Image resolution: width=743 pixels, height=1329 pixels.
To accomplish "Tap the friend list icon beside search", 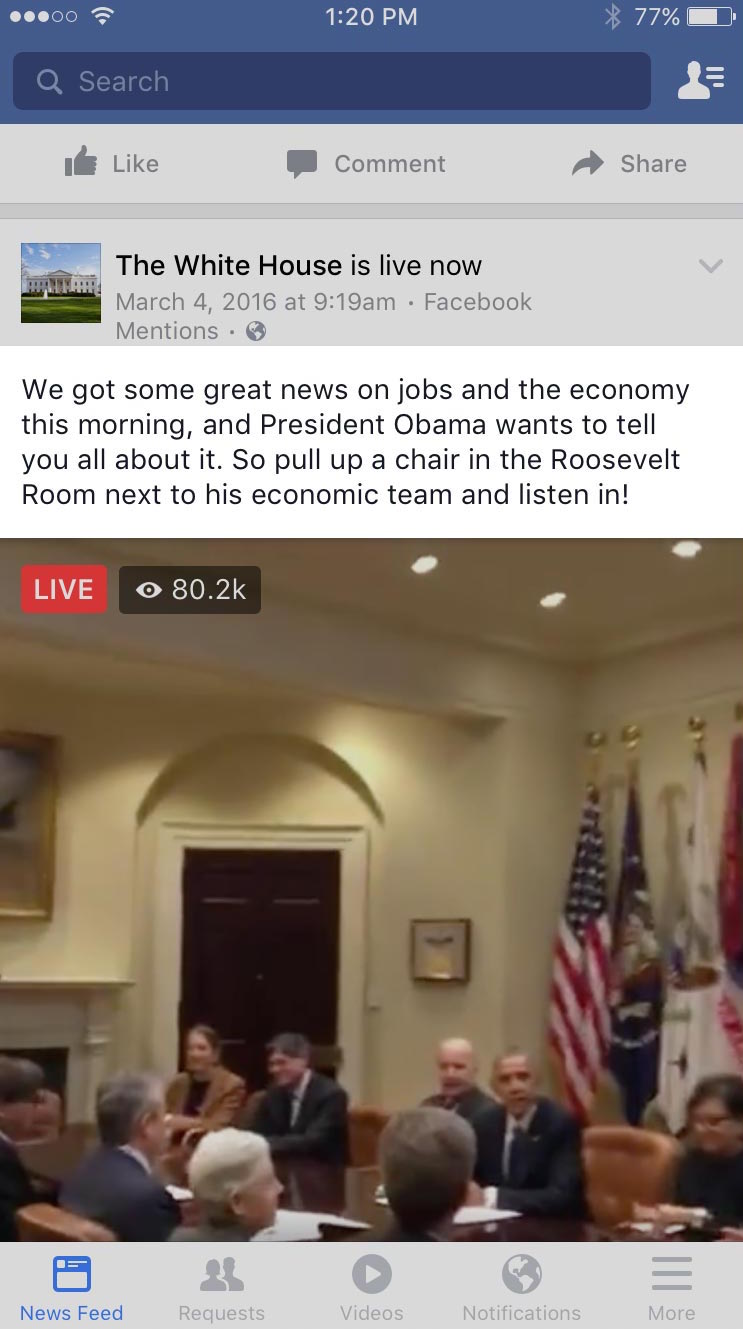I will [x=700, y=81].
